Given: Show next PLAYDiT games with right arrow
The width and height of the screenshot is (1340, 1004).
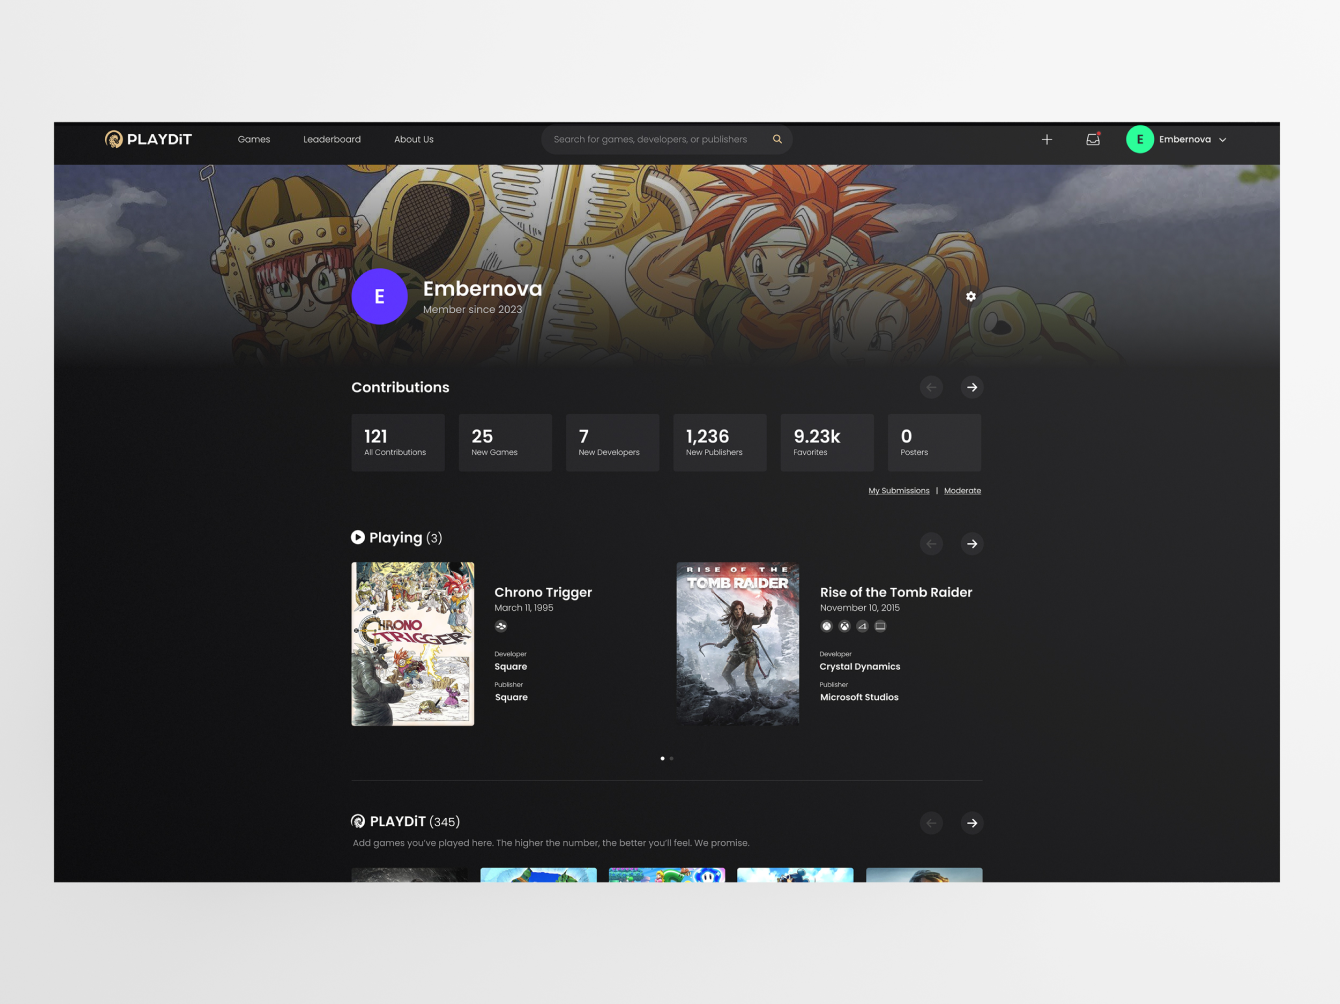Looking at the screenshot, I should pos(972,823).
